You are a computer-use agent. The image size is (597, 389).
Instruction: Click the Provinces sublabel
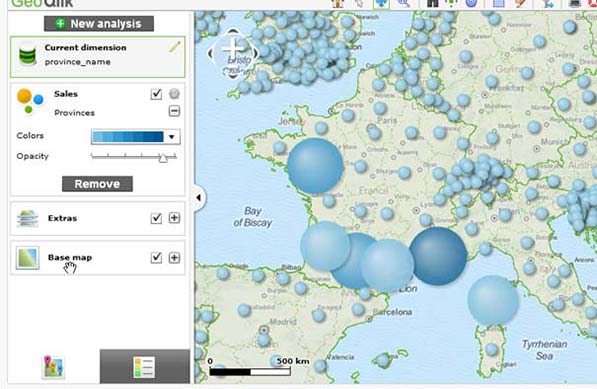74,113
